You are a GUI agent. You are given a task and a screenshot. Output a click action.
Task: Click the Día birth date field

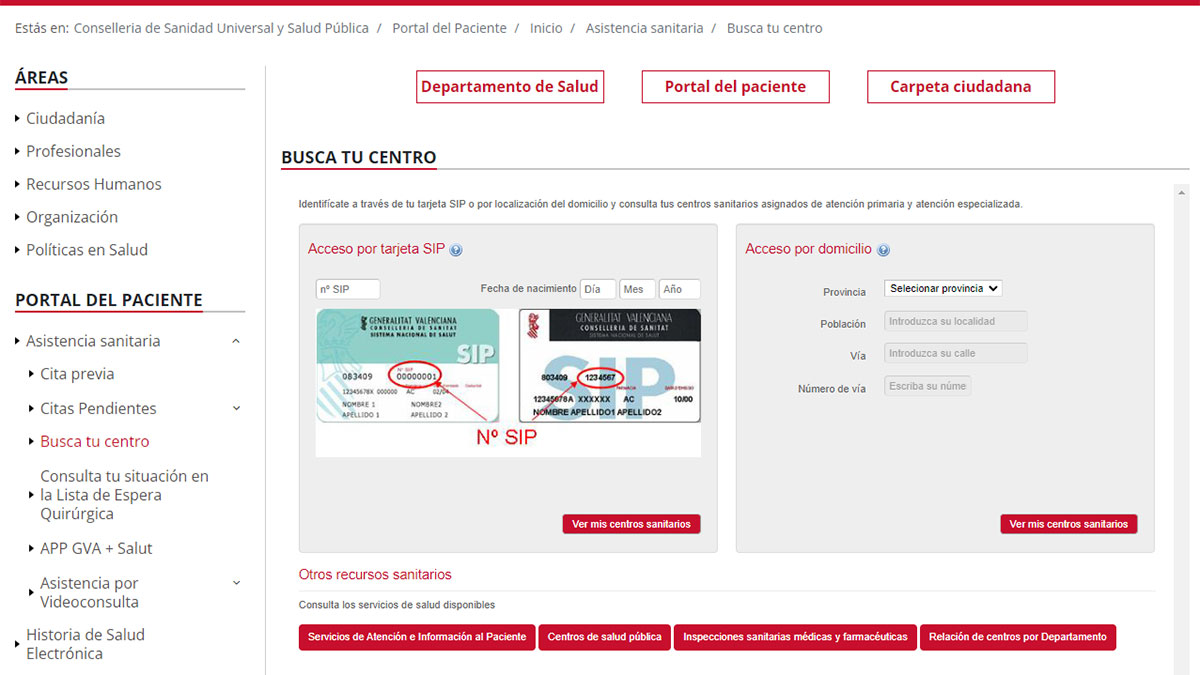pos(597,289)
